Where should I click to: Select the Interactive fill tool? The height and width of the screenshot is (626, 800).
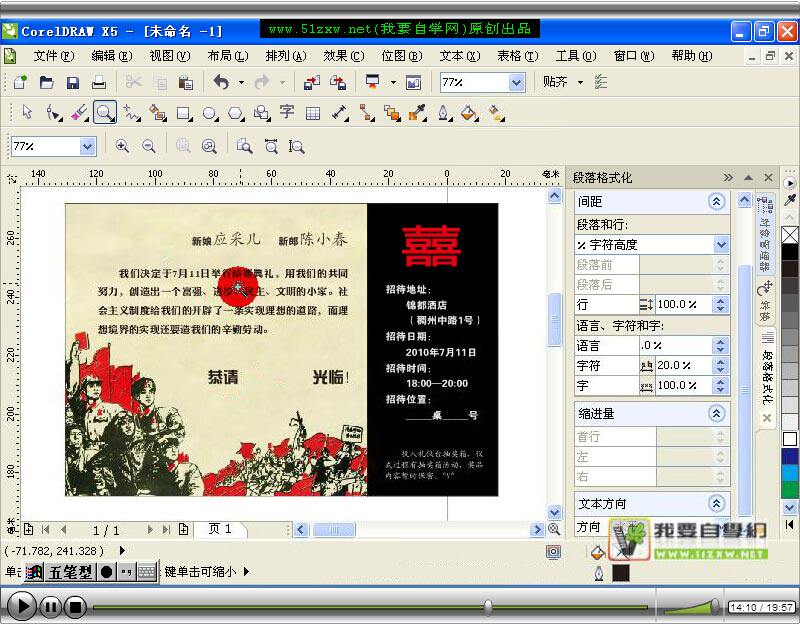pyautogui.click(x=495, y=112)
